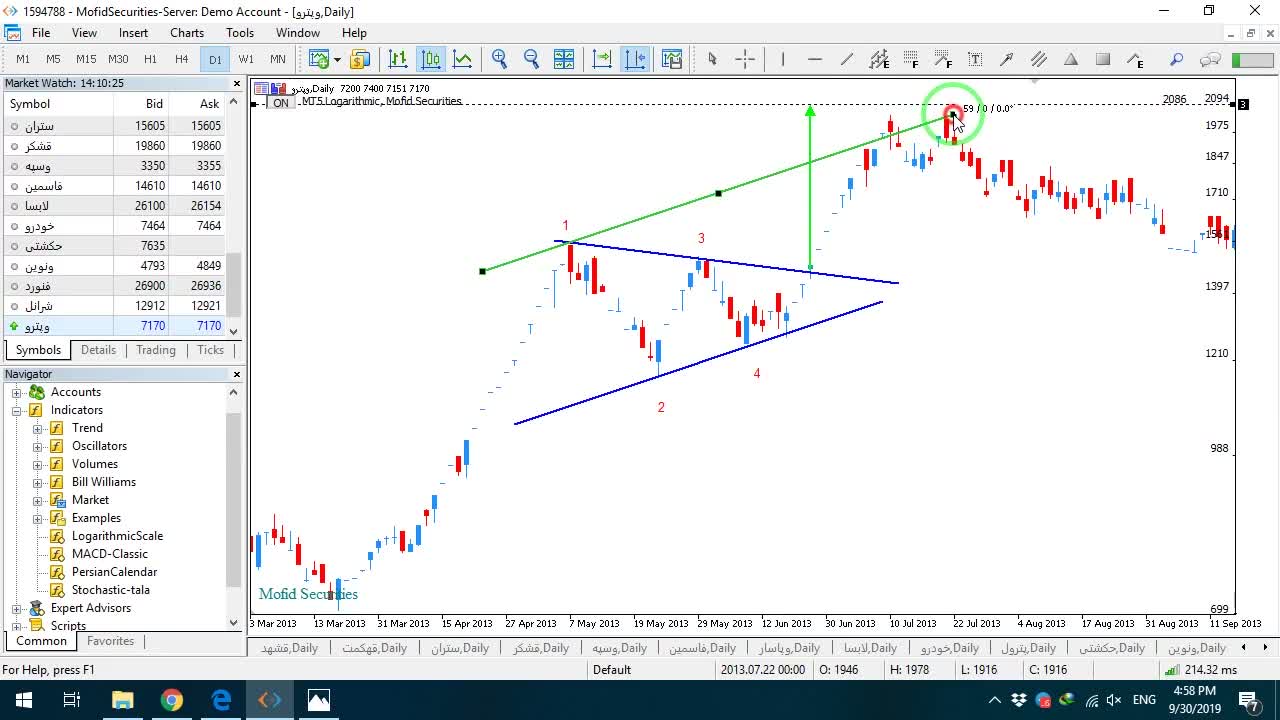This screenshot has height=720, width=1280.
Task: Open the profiles icon with dollar sign
Action: [x=360, y=59]
